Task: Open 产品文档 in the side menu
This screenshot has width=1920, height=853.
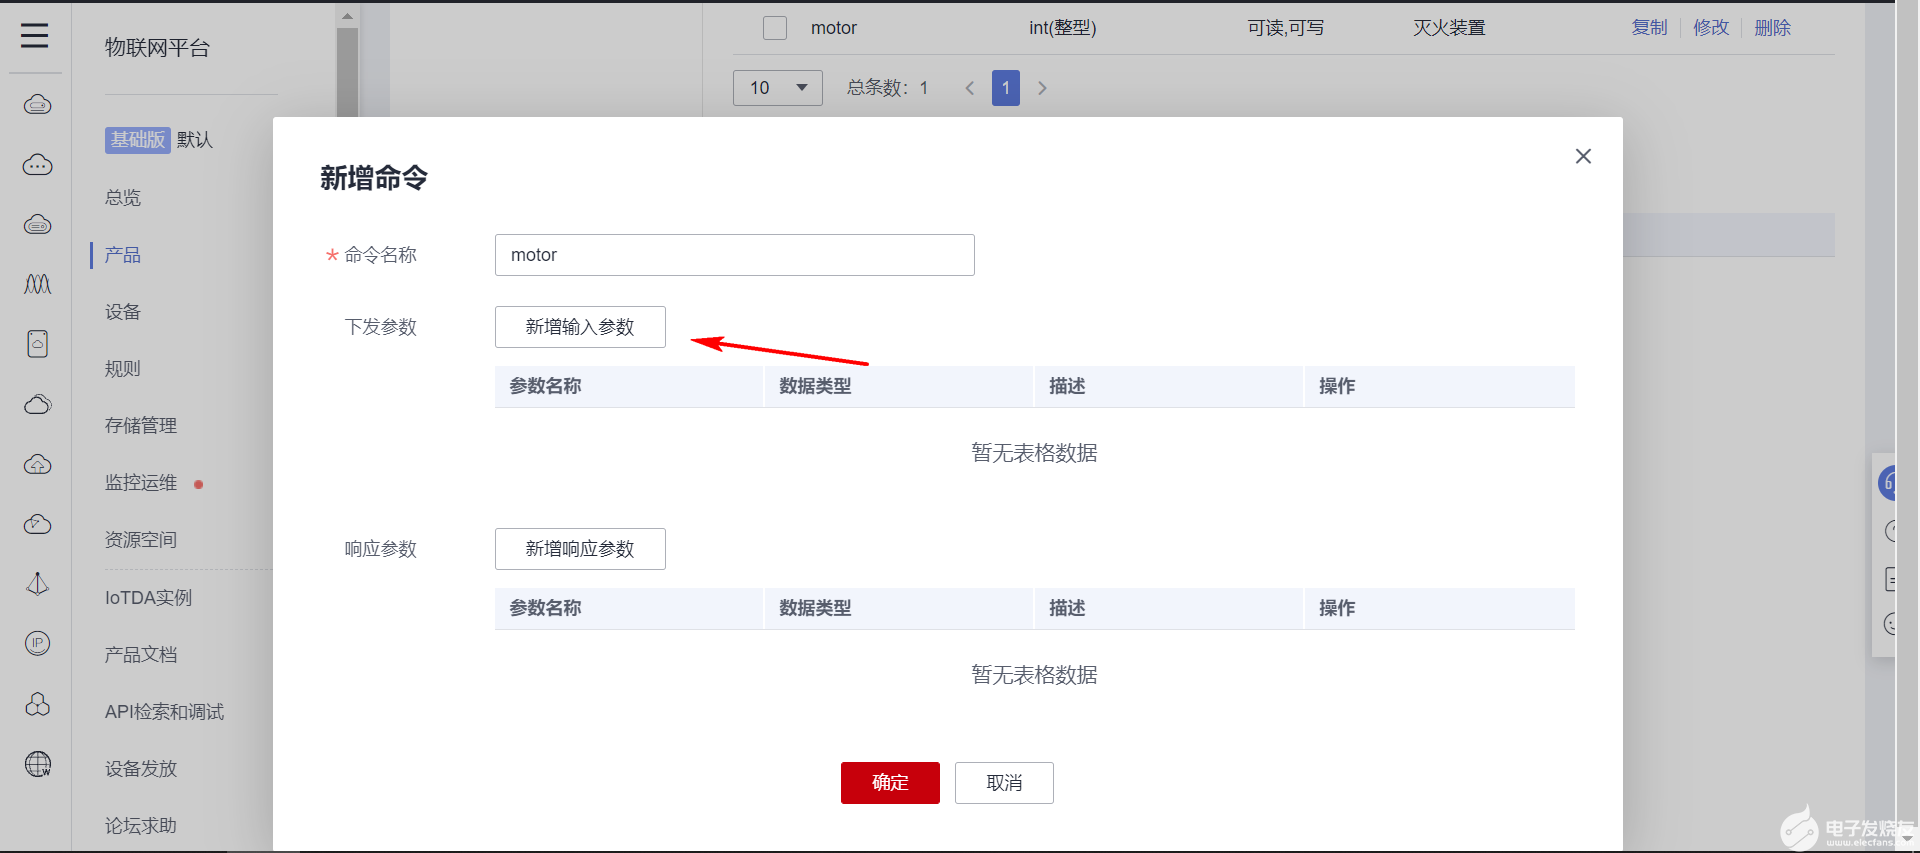Action: tap(141, 655)
